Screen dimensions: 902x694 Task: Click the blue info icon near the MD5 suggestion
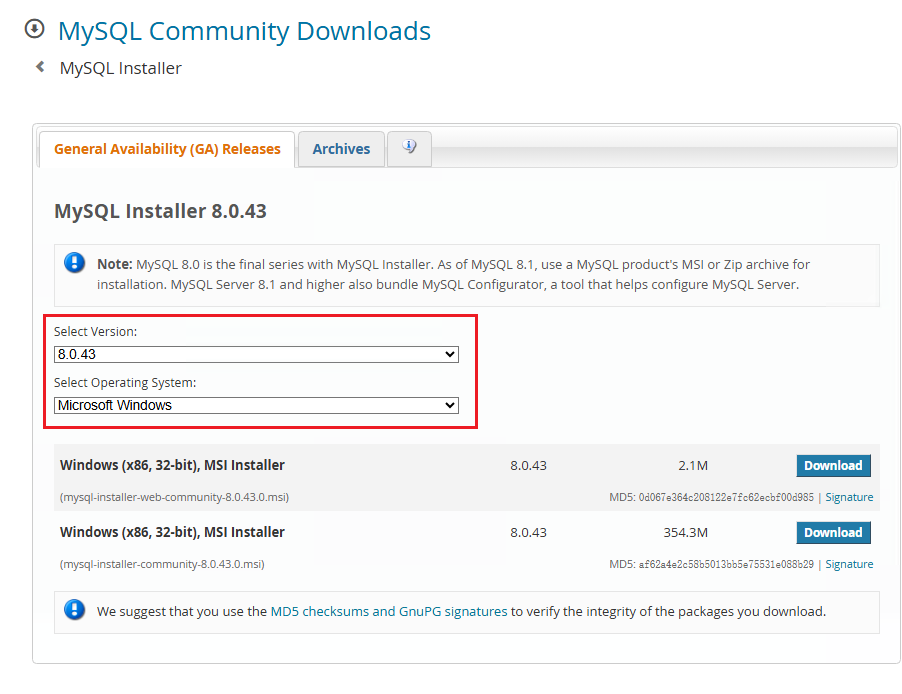coord(73,609)
